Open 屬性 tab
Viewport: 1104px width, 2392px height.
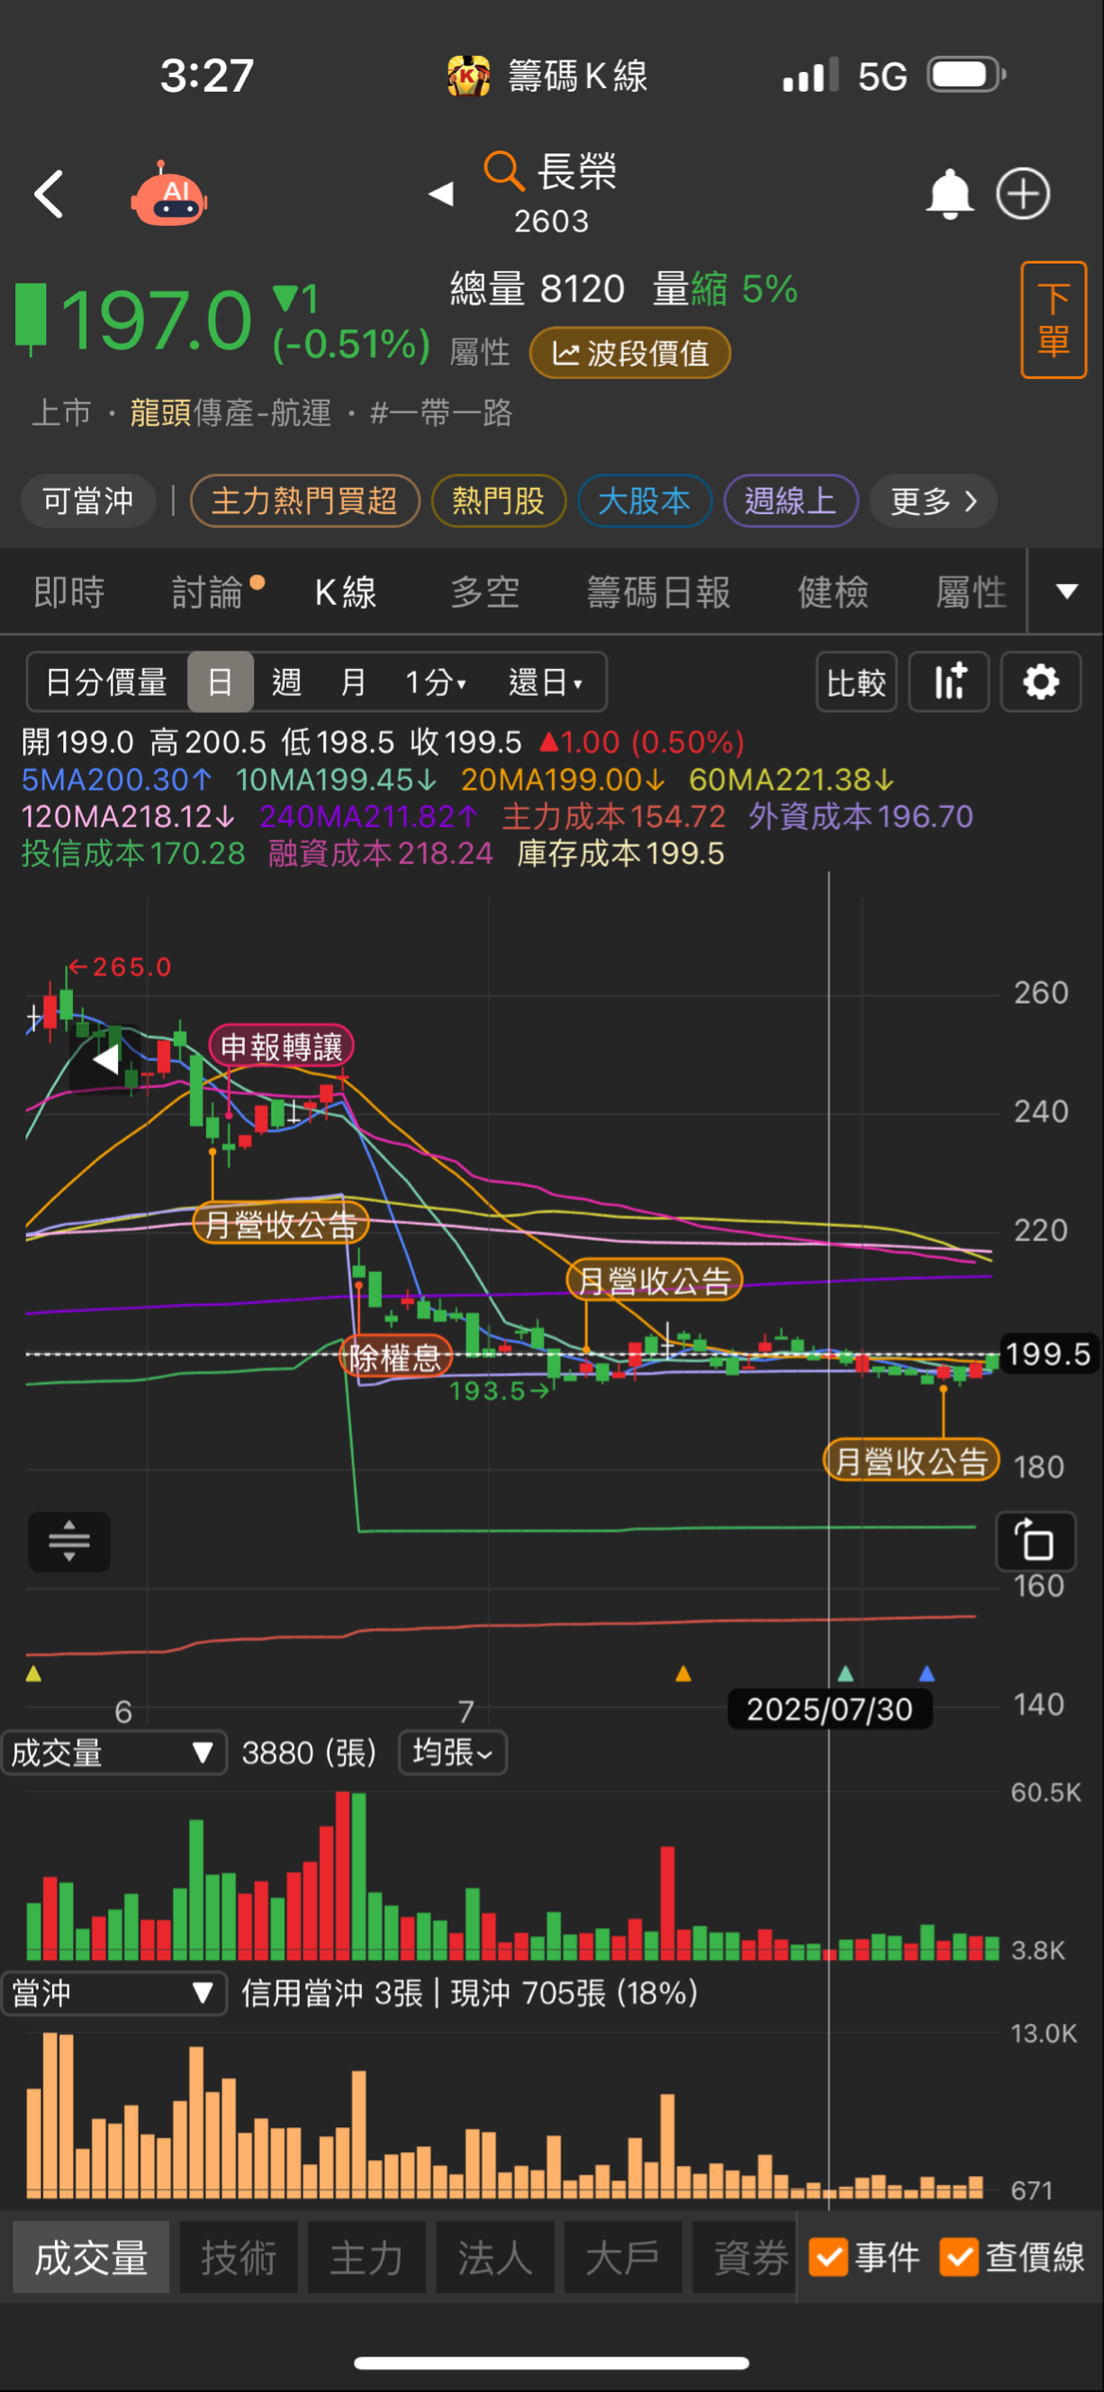971,593
